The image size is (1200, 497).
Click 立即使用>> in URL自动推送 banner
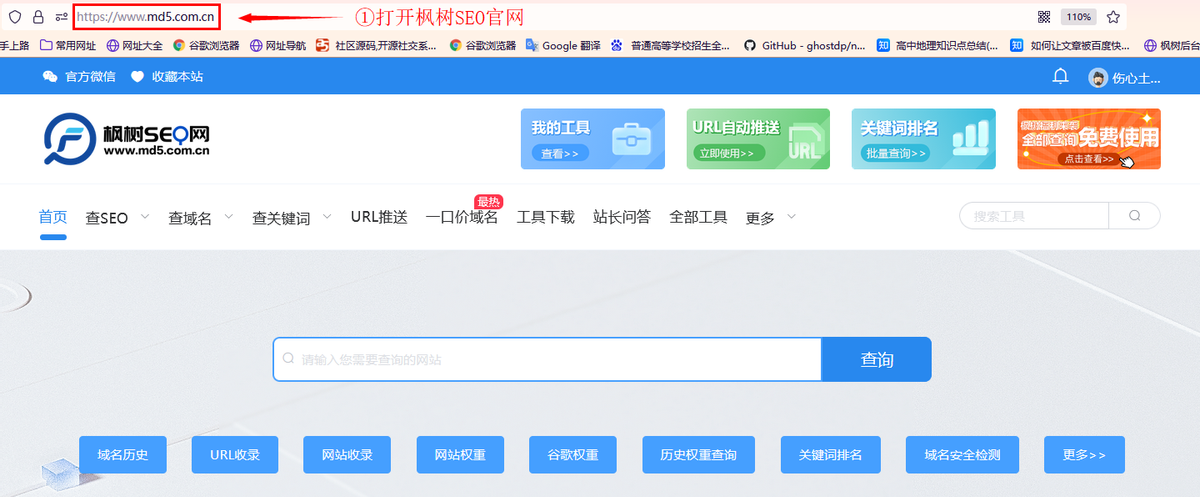tap(731, 153)
